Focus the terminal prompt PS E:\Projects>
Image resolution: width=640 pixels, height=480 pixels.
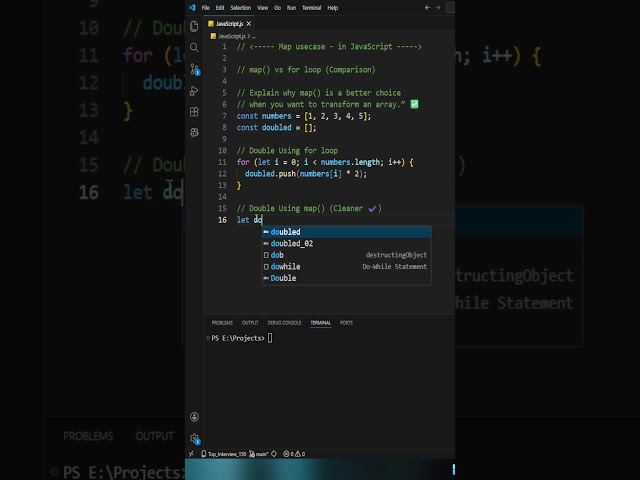[x=238, y=338]
